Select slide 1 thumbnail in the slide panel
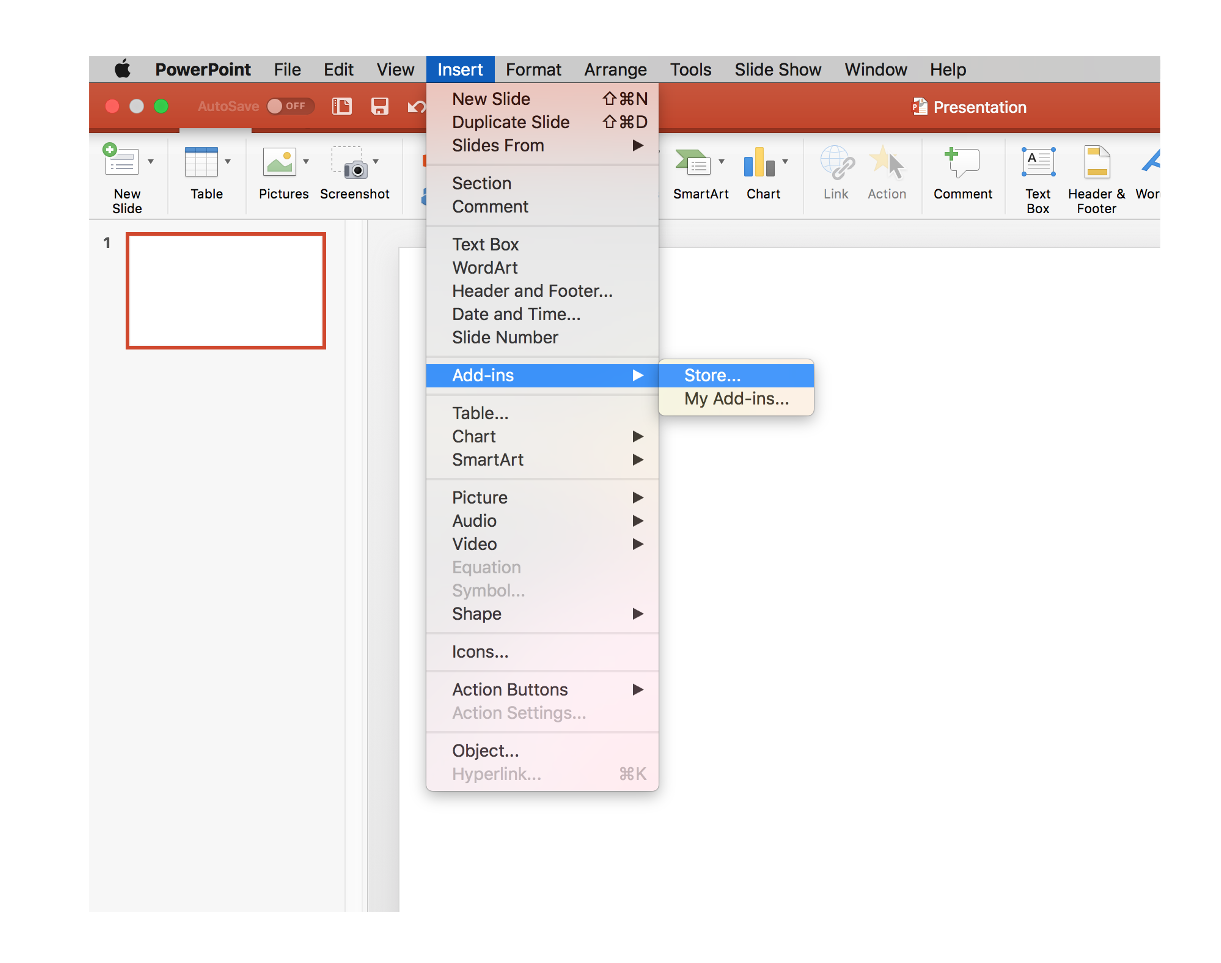1221x963 pixels. pyautogui.click(x=226, y=291)
